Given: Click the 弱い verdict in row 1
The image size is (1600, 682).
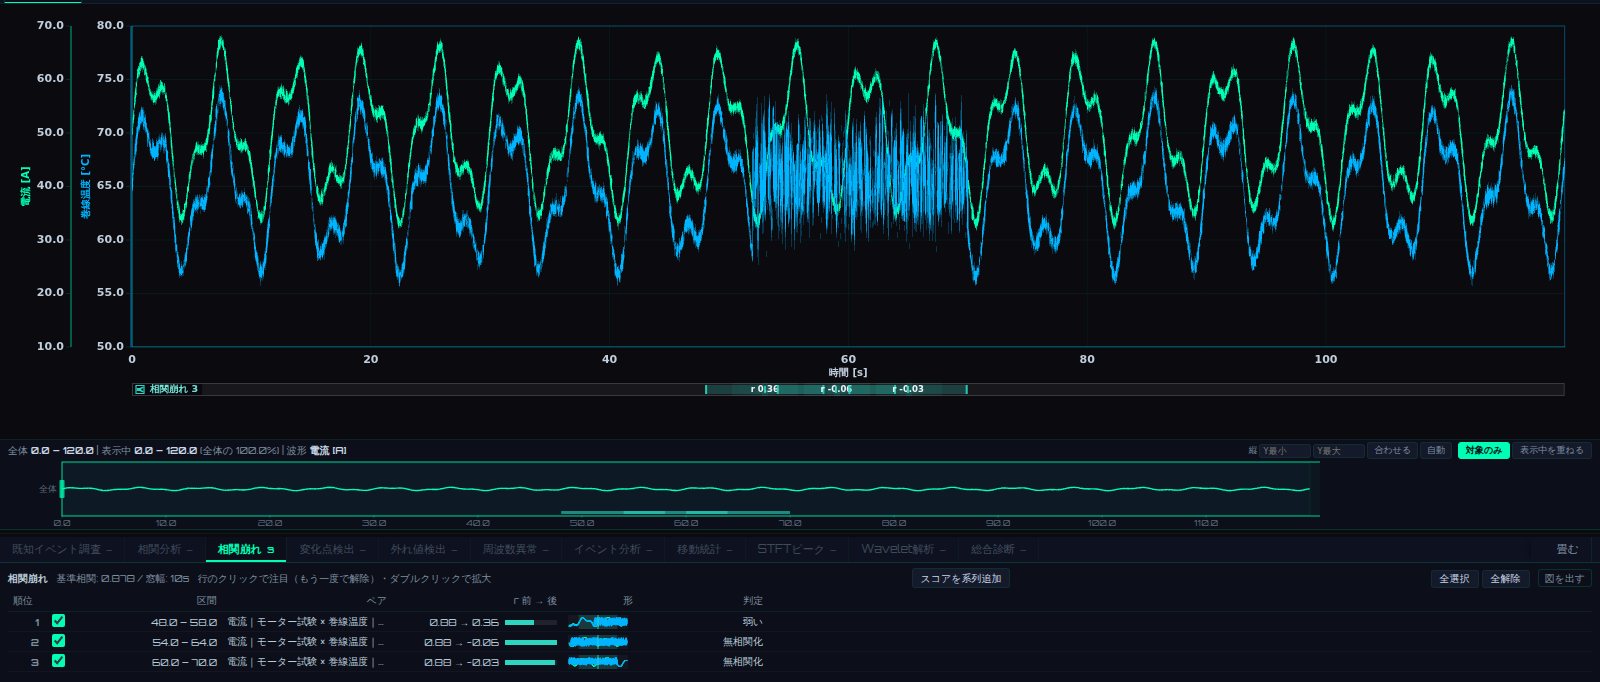Looking at the screenshot, I should pos(752,622).
